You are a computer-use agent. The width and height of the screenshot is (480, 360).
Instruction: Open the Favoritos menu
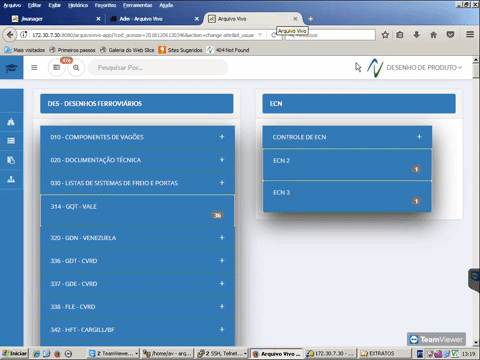105,5
